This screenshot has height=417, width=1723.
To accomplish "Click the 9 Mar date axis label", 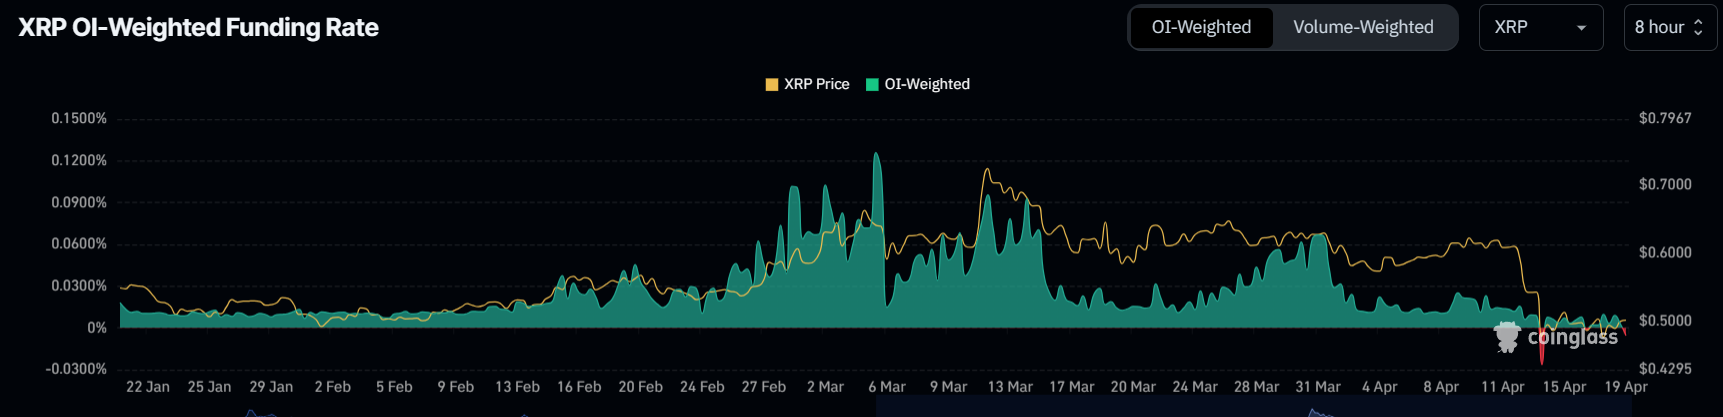I will pos(949,386).
